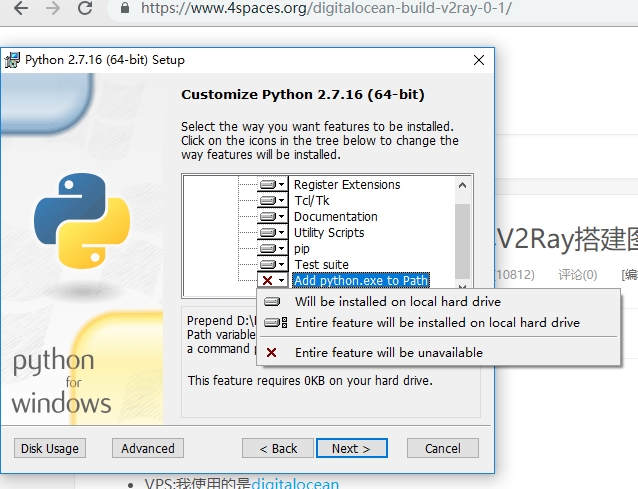Click the feature tree scrollbar thumb
The image size is (638, 489).
(462, 241)
